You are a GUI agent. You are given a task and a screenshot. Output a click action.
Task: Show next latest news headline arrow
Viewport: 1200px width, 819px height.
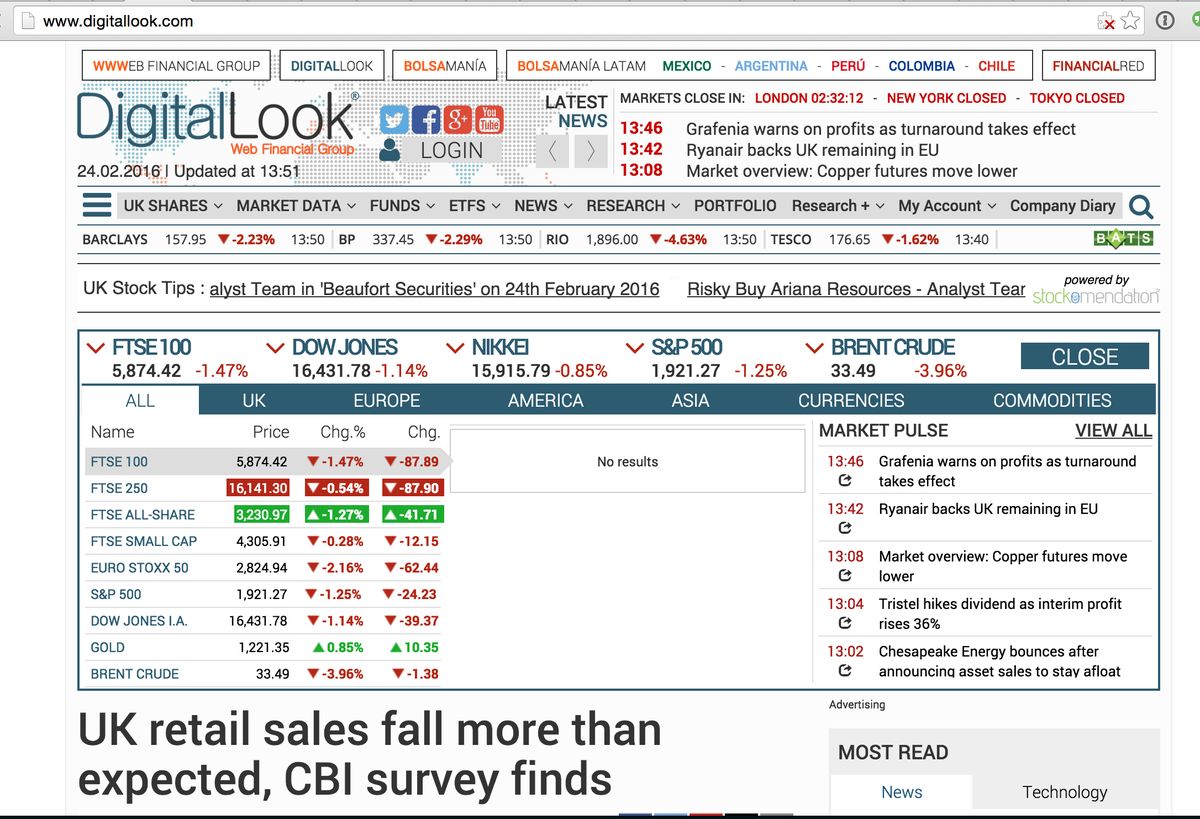pyautogui.click(x=591, y=151)
